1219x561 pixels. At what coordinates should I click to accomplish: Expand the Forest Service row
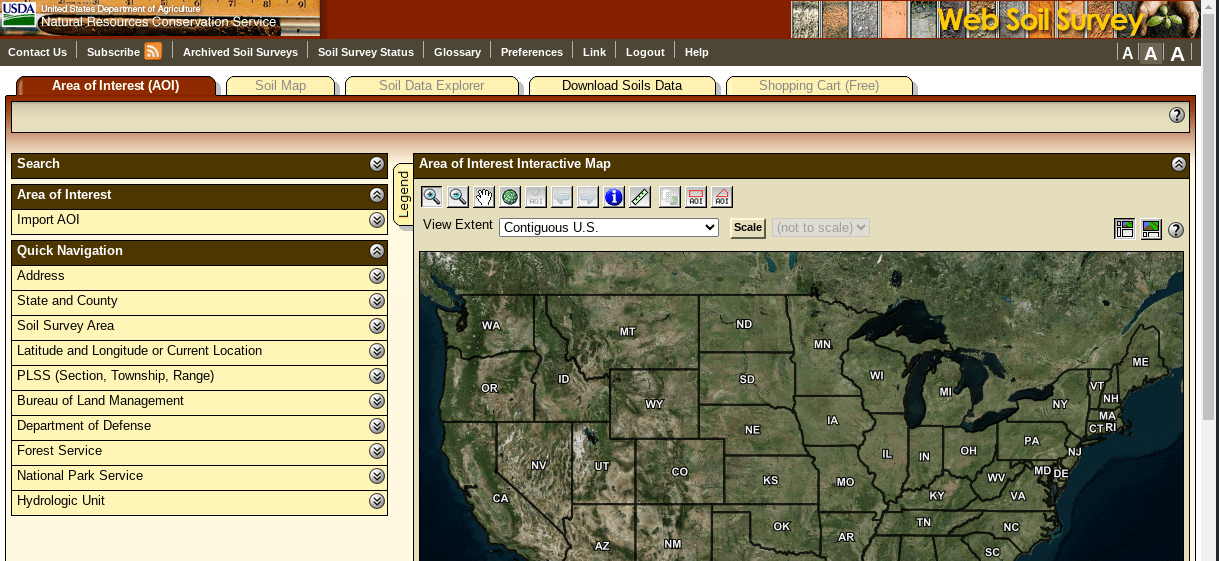coord(377,451)
